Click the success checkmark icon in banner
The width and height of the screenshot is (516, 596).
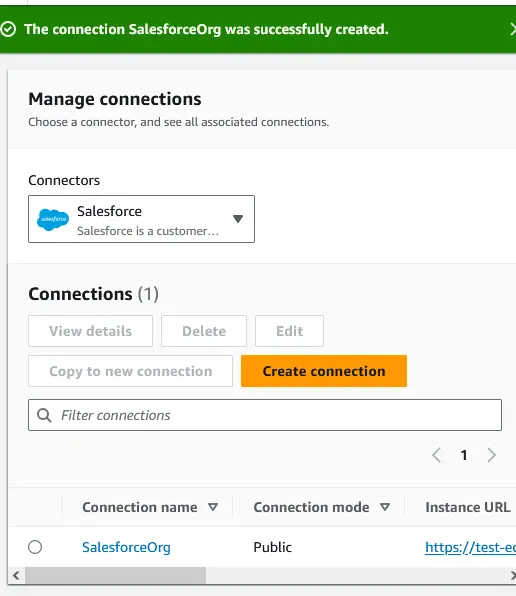point(8,29)
